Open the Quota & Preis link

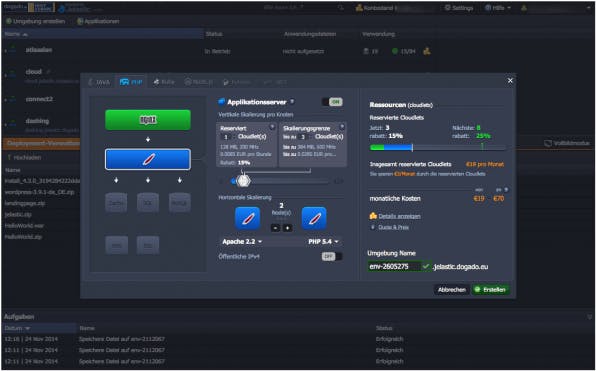click(394, 227)
